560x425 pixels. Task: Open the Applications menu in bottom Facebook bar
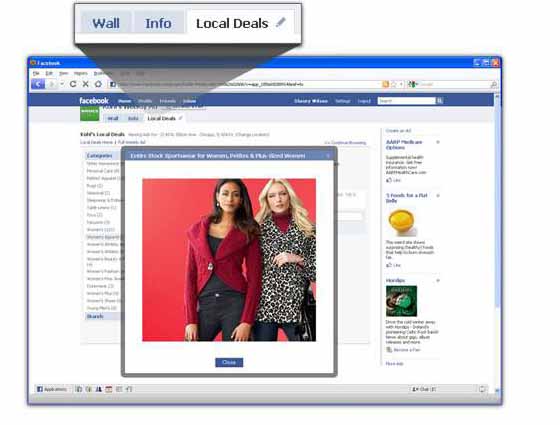pyautogui.click(x=52, y=389)
